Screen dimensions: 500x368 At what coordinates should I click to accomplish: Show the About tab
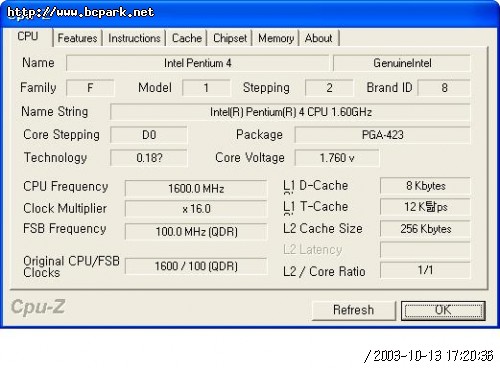[319, 38]
